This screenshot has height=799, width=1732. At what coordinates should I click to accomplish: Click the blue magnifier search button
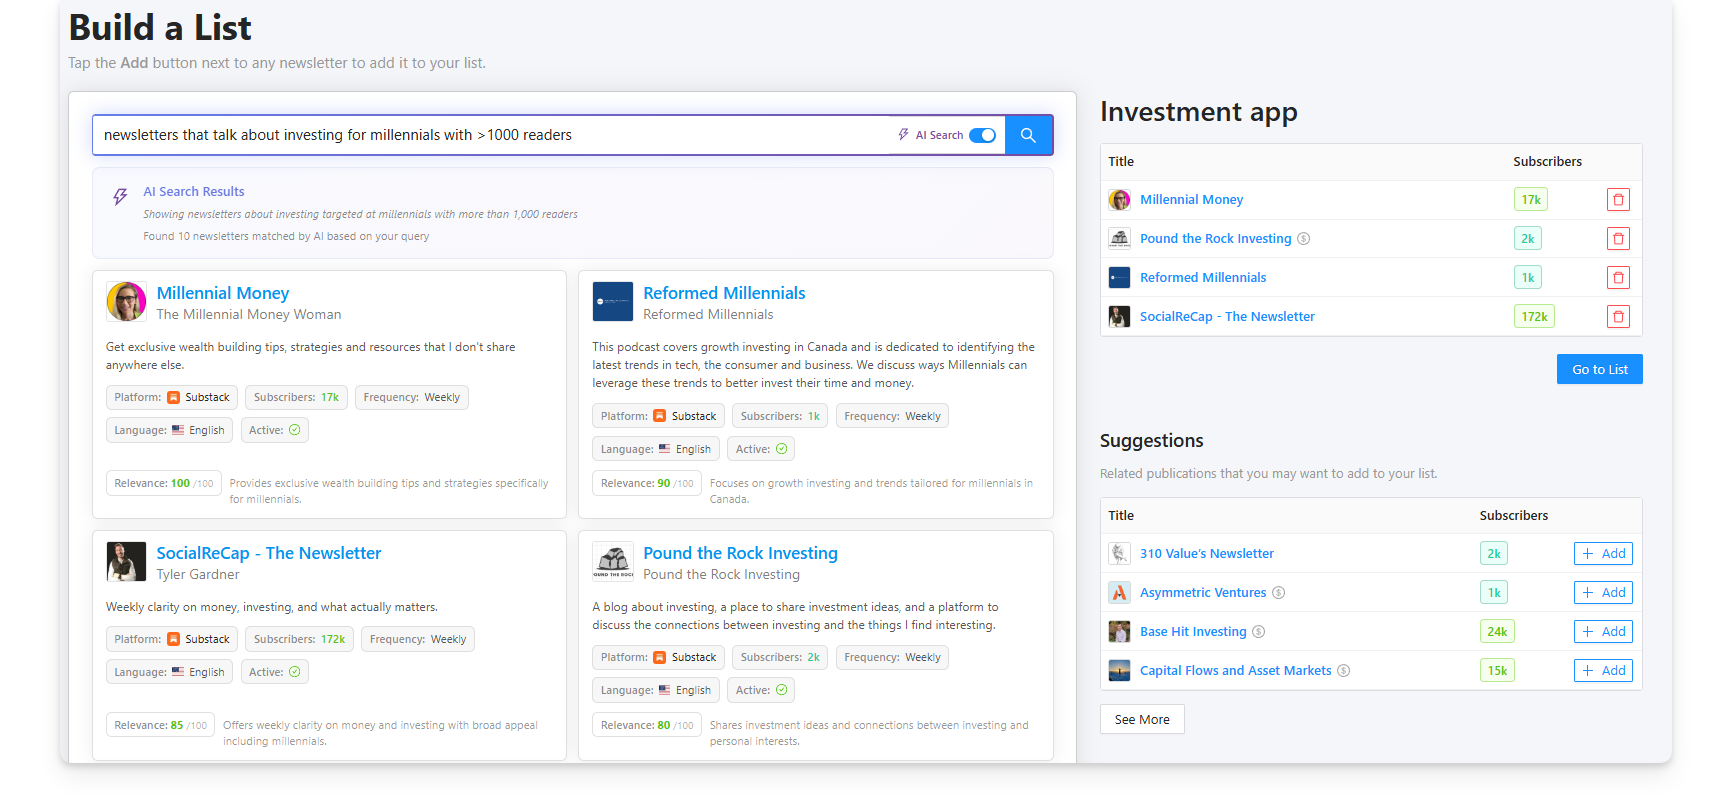1028,135
